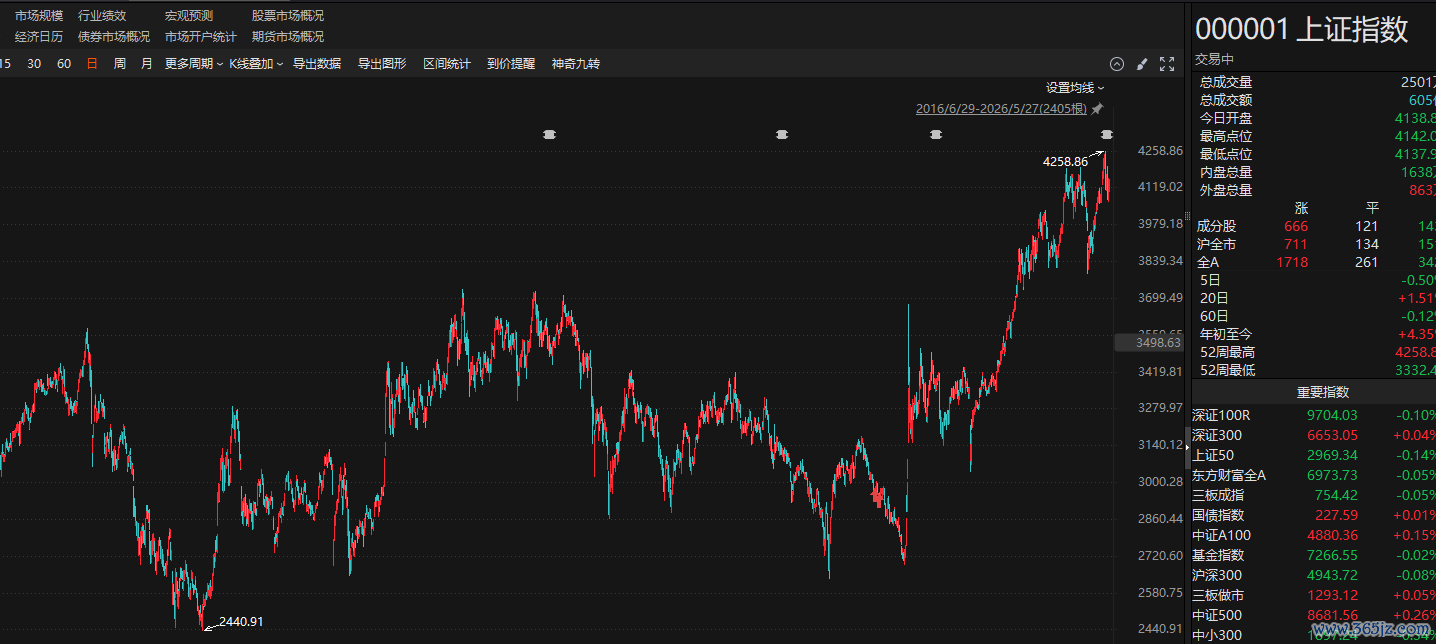This screenshot has width=1436, height=644.
Task: Click the 2016/6/29-2026/5/27 date range link
Action: click(1002, 109)
